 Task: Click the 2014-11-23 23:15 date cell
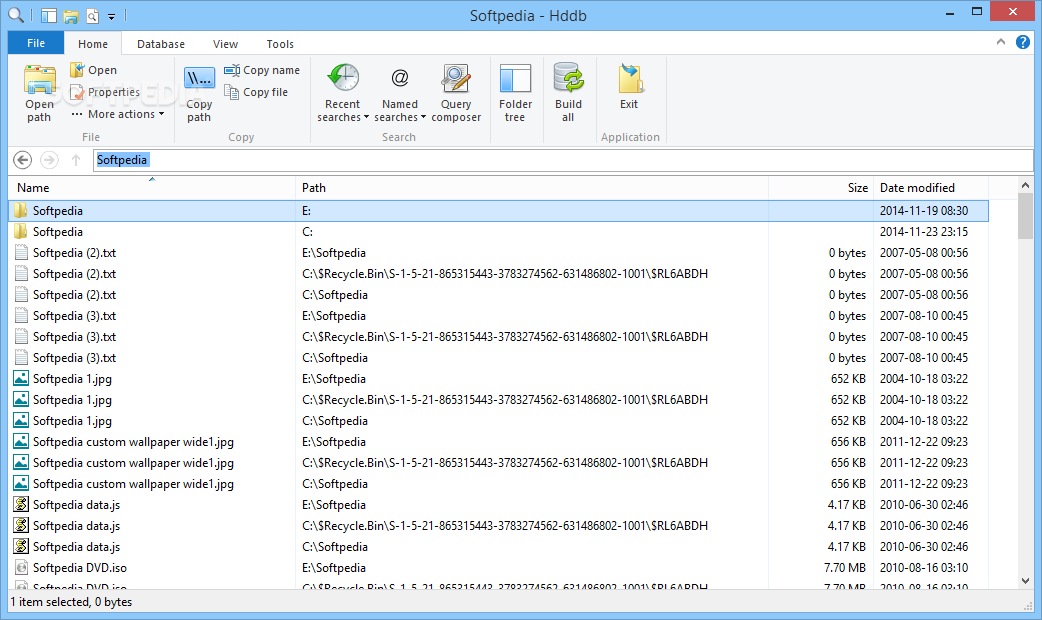tap(924, 232)
